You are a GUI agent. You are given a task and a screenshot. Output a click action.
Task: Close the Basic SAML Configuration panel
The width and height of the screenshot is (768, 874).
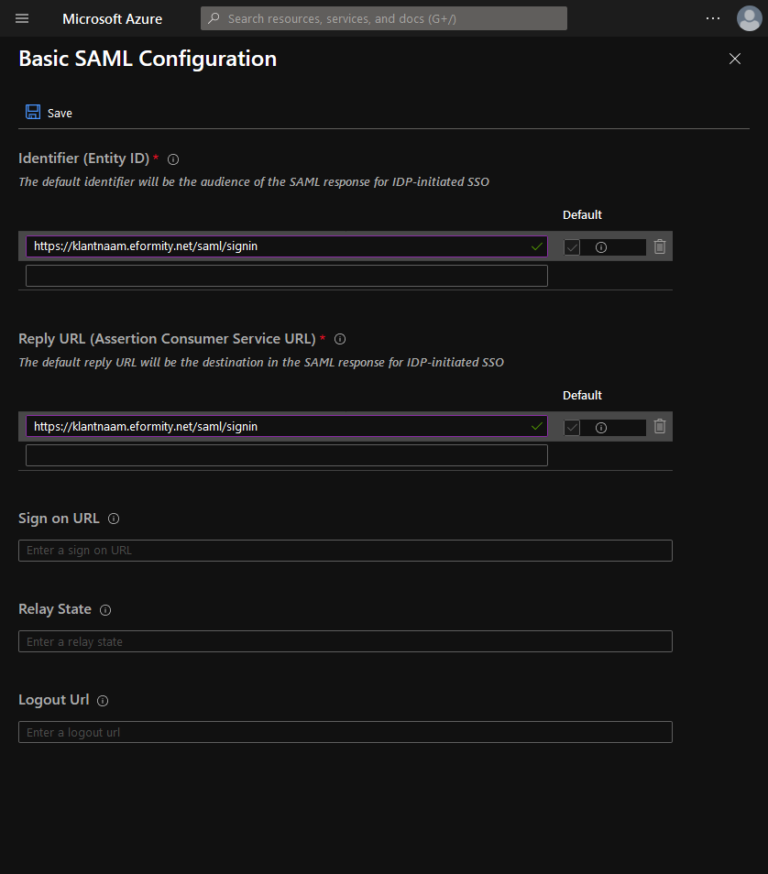click(735, 58)
